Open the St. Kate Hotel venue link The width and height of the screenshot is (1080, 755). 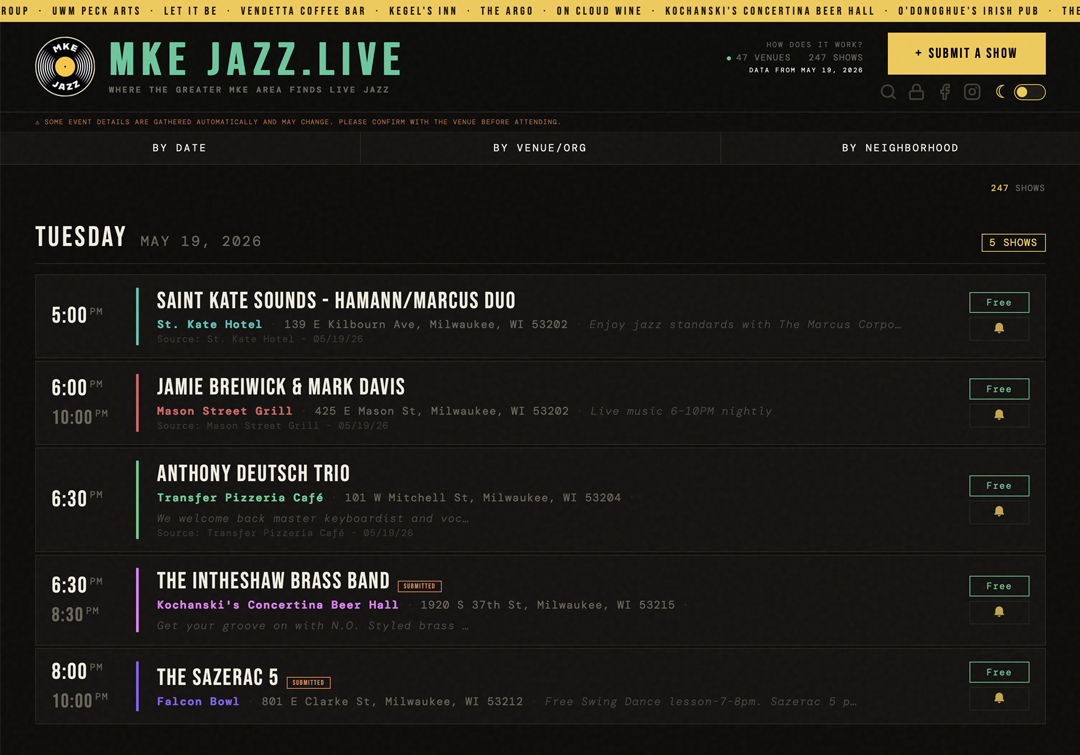pyautogui.click(x=209, y=324)
